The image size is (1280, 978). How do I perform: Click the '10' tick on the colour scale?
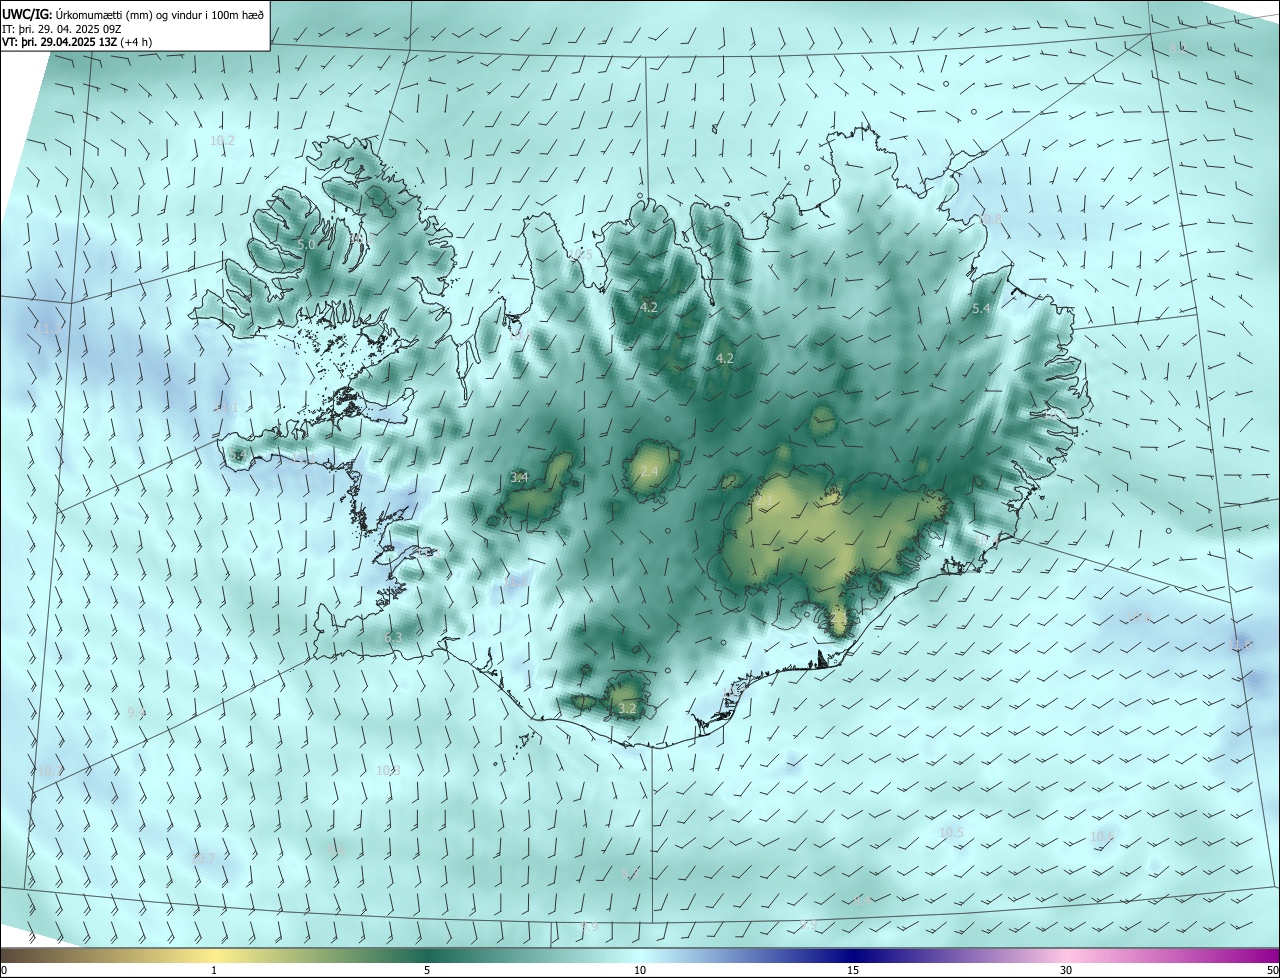pos(640,970)
